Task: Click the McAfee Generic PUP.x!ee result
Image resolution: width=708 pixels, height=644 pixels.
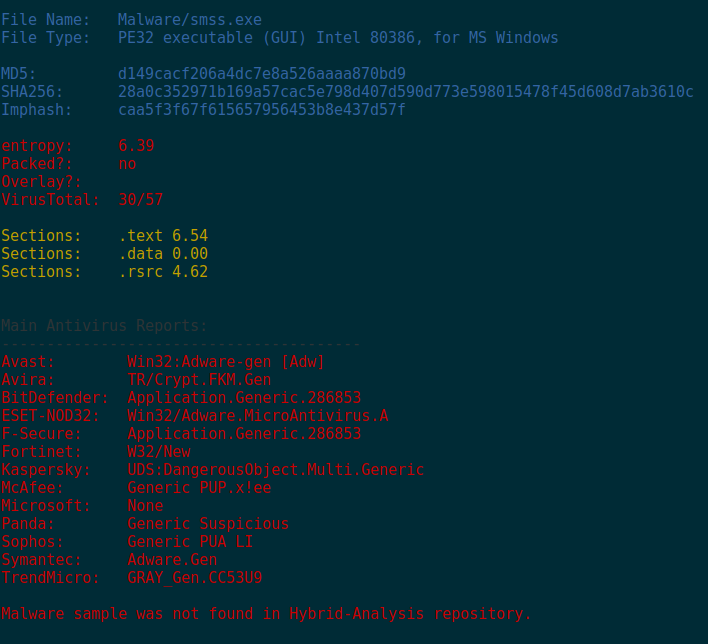Action: click(x=199, y=488)
